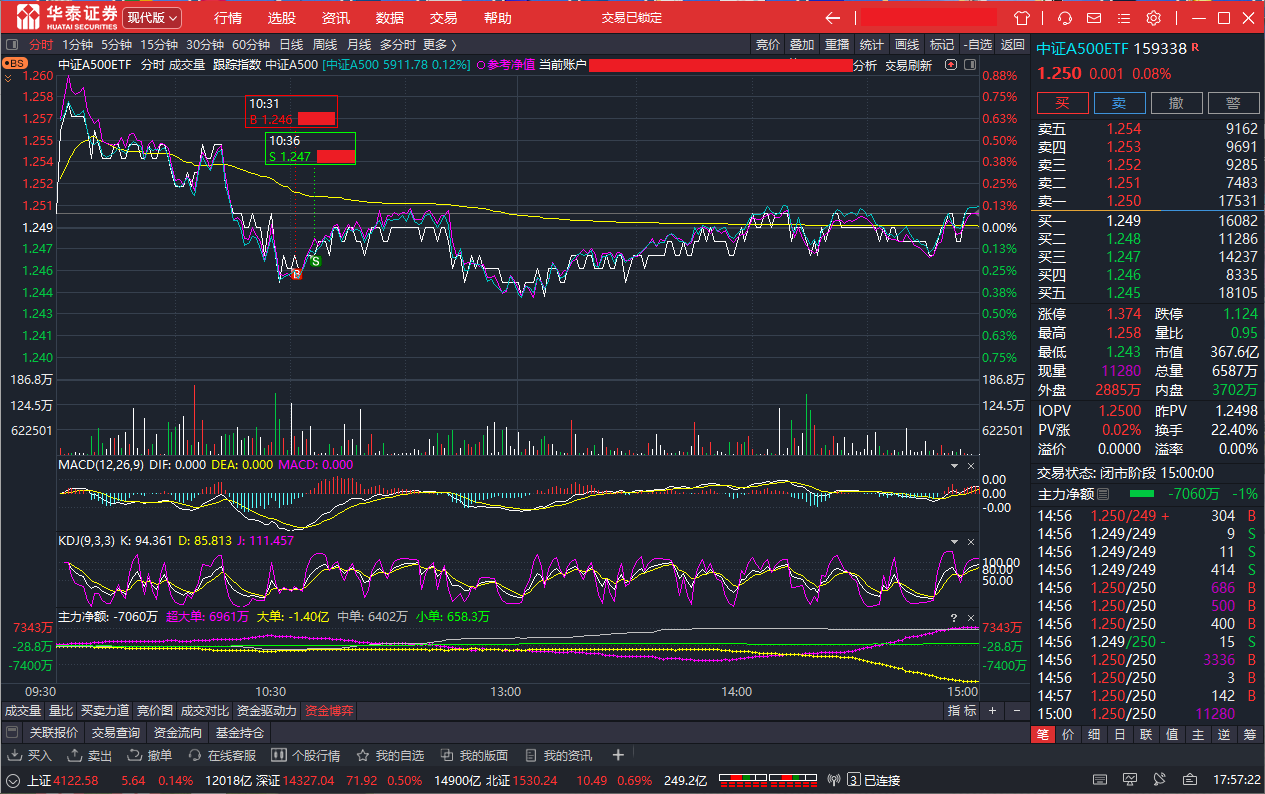Open settings gear in title bar

[x=1153, y=18]
